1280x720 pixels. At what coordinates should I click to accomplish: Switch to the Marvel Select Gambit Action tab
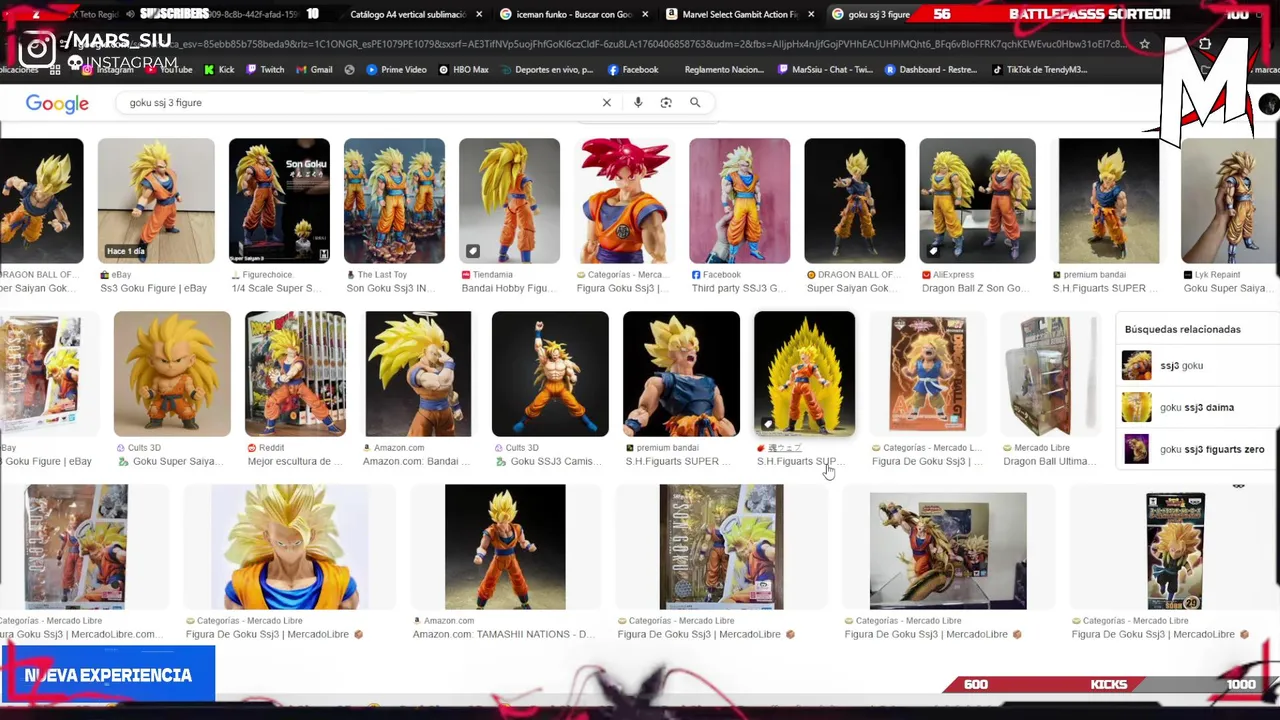[x=739, y=14]
